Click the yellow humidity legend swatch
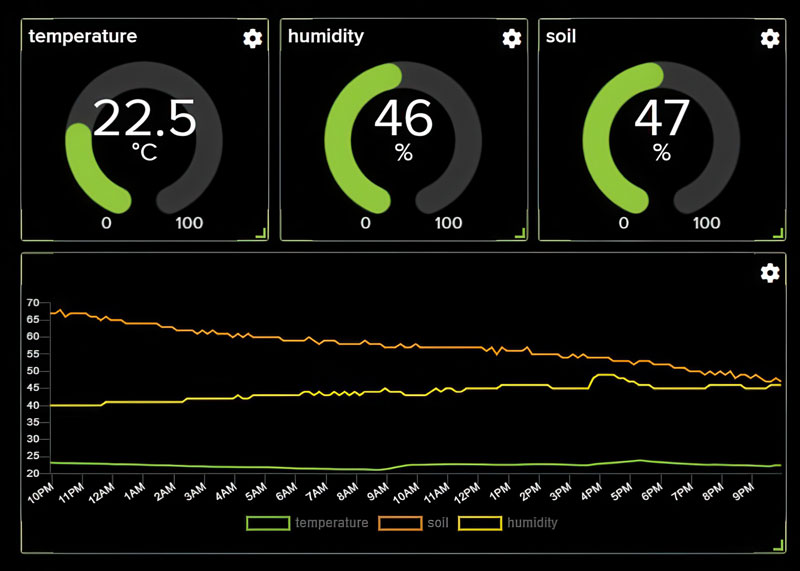 [480, 523]
